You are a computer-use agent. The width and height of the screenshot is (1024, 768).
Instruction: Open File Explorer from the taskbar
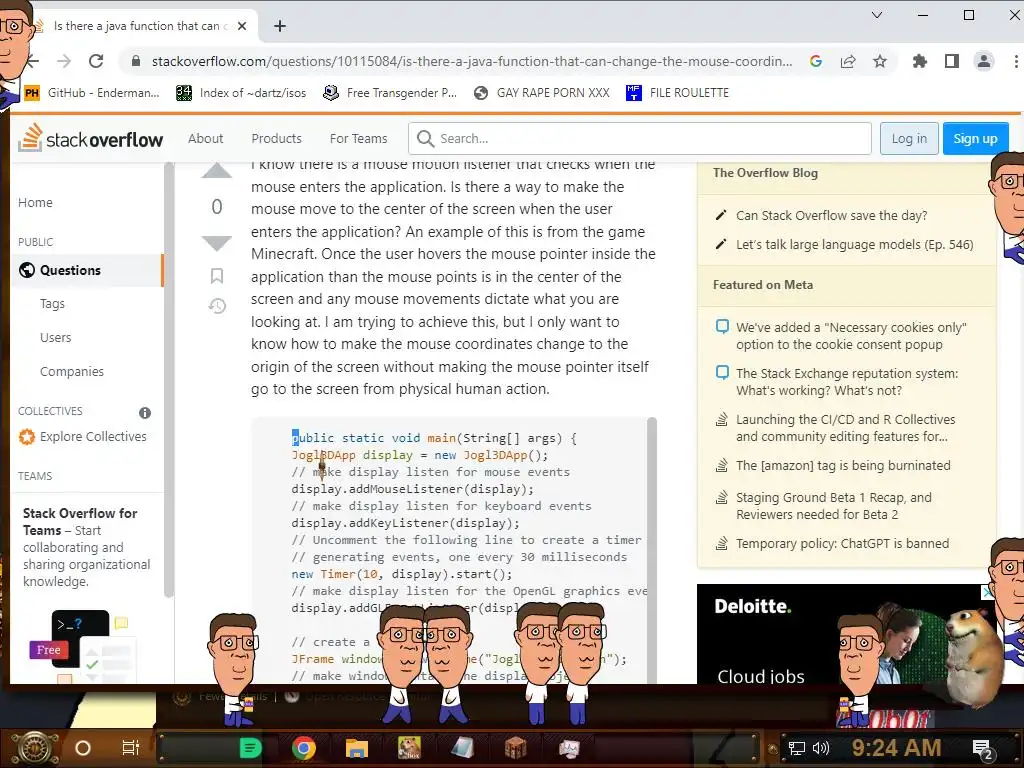tap(357, 748)
